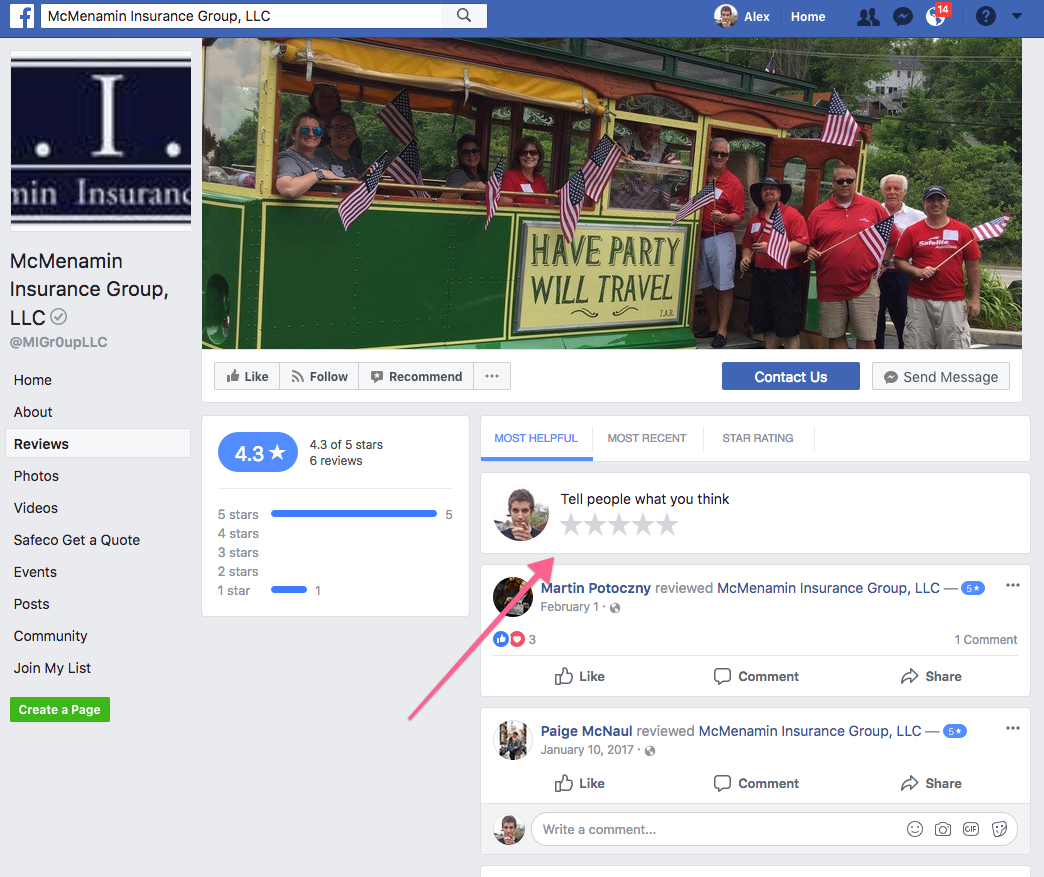Open notifications globe with 14 badge

[937, 15]
